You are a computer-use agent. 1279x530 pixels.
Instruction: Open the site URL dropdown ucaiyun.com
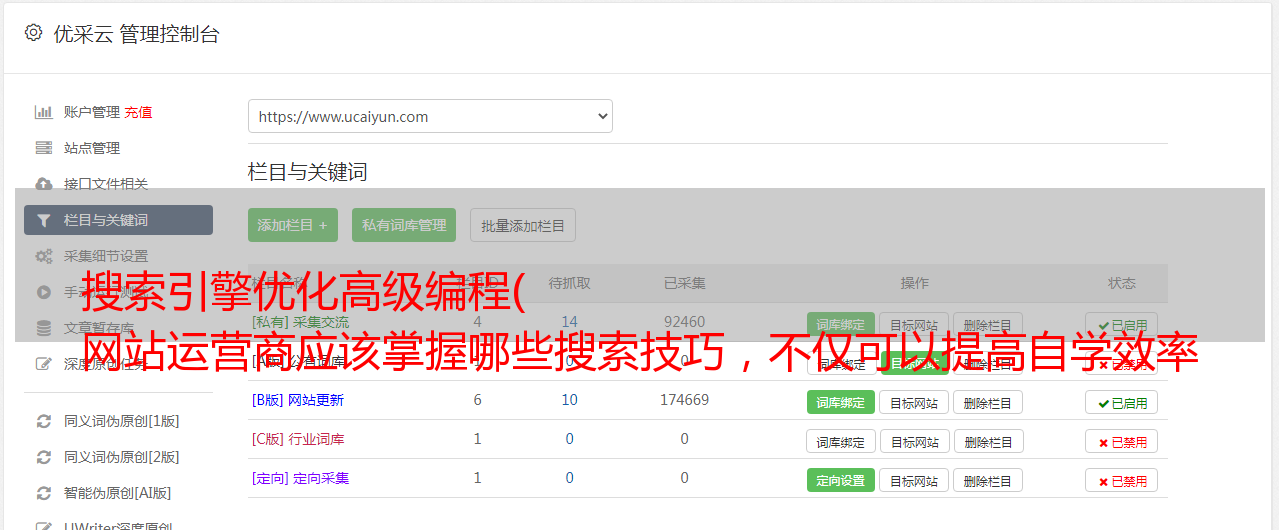click(x=430, y=116)
